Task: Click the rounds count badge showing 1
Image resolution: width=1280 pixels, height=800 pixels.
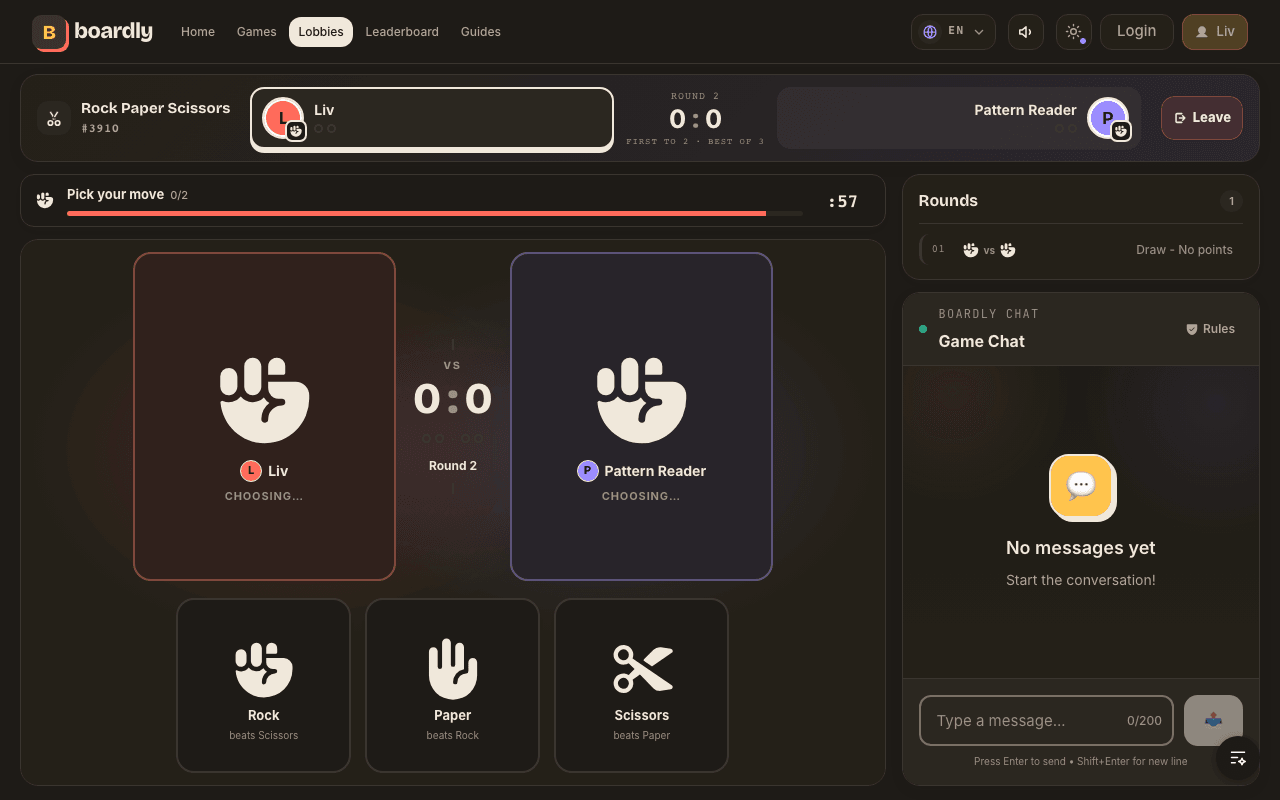Action: [1231, 201]
